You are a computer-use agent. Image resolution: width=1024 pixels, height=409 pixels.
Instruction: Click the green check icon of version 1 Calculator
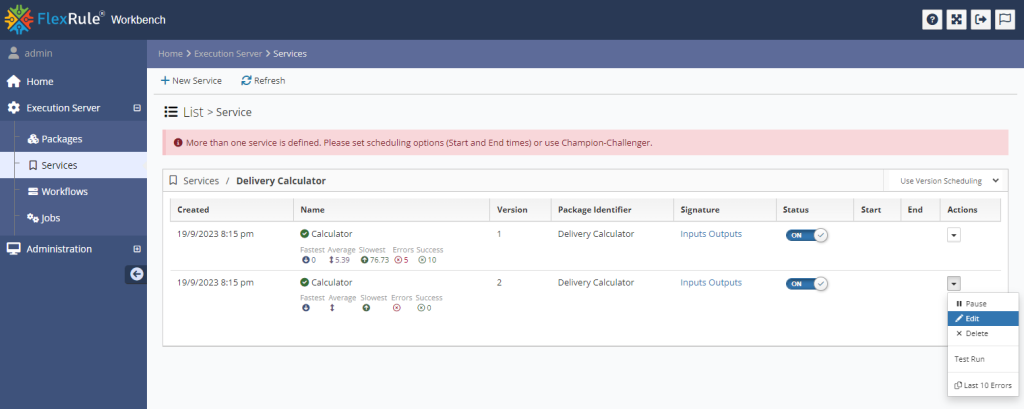click(304, 234)
